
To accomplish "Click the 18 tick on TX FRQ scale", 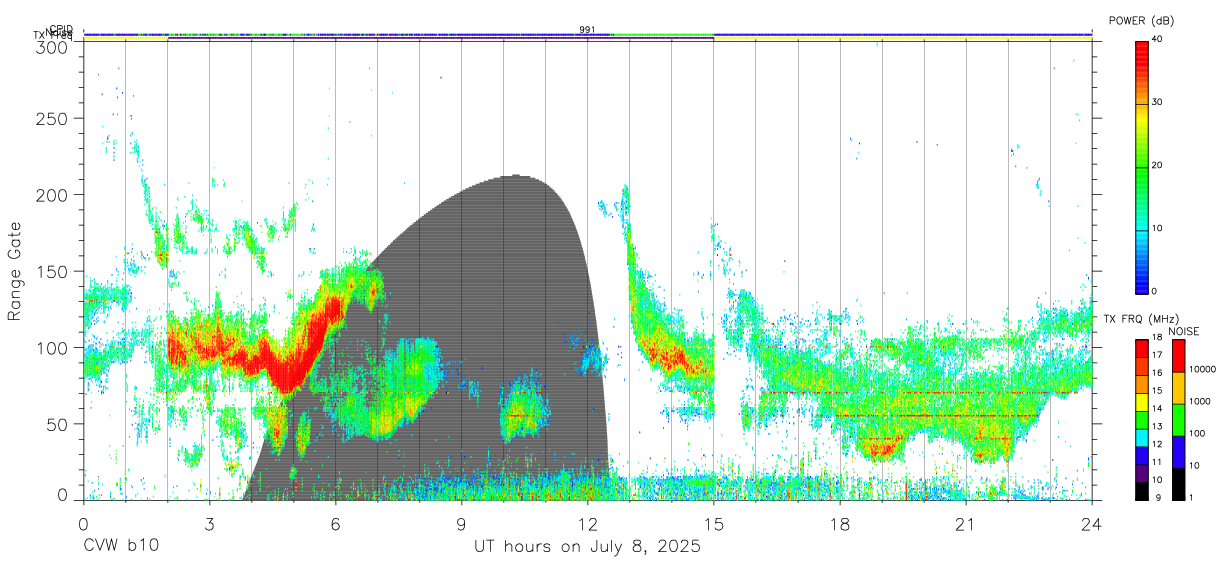I will pos(1157,339).
